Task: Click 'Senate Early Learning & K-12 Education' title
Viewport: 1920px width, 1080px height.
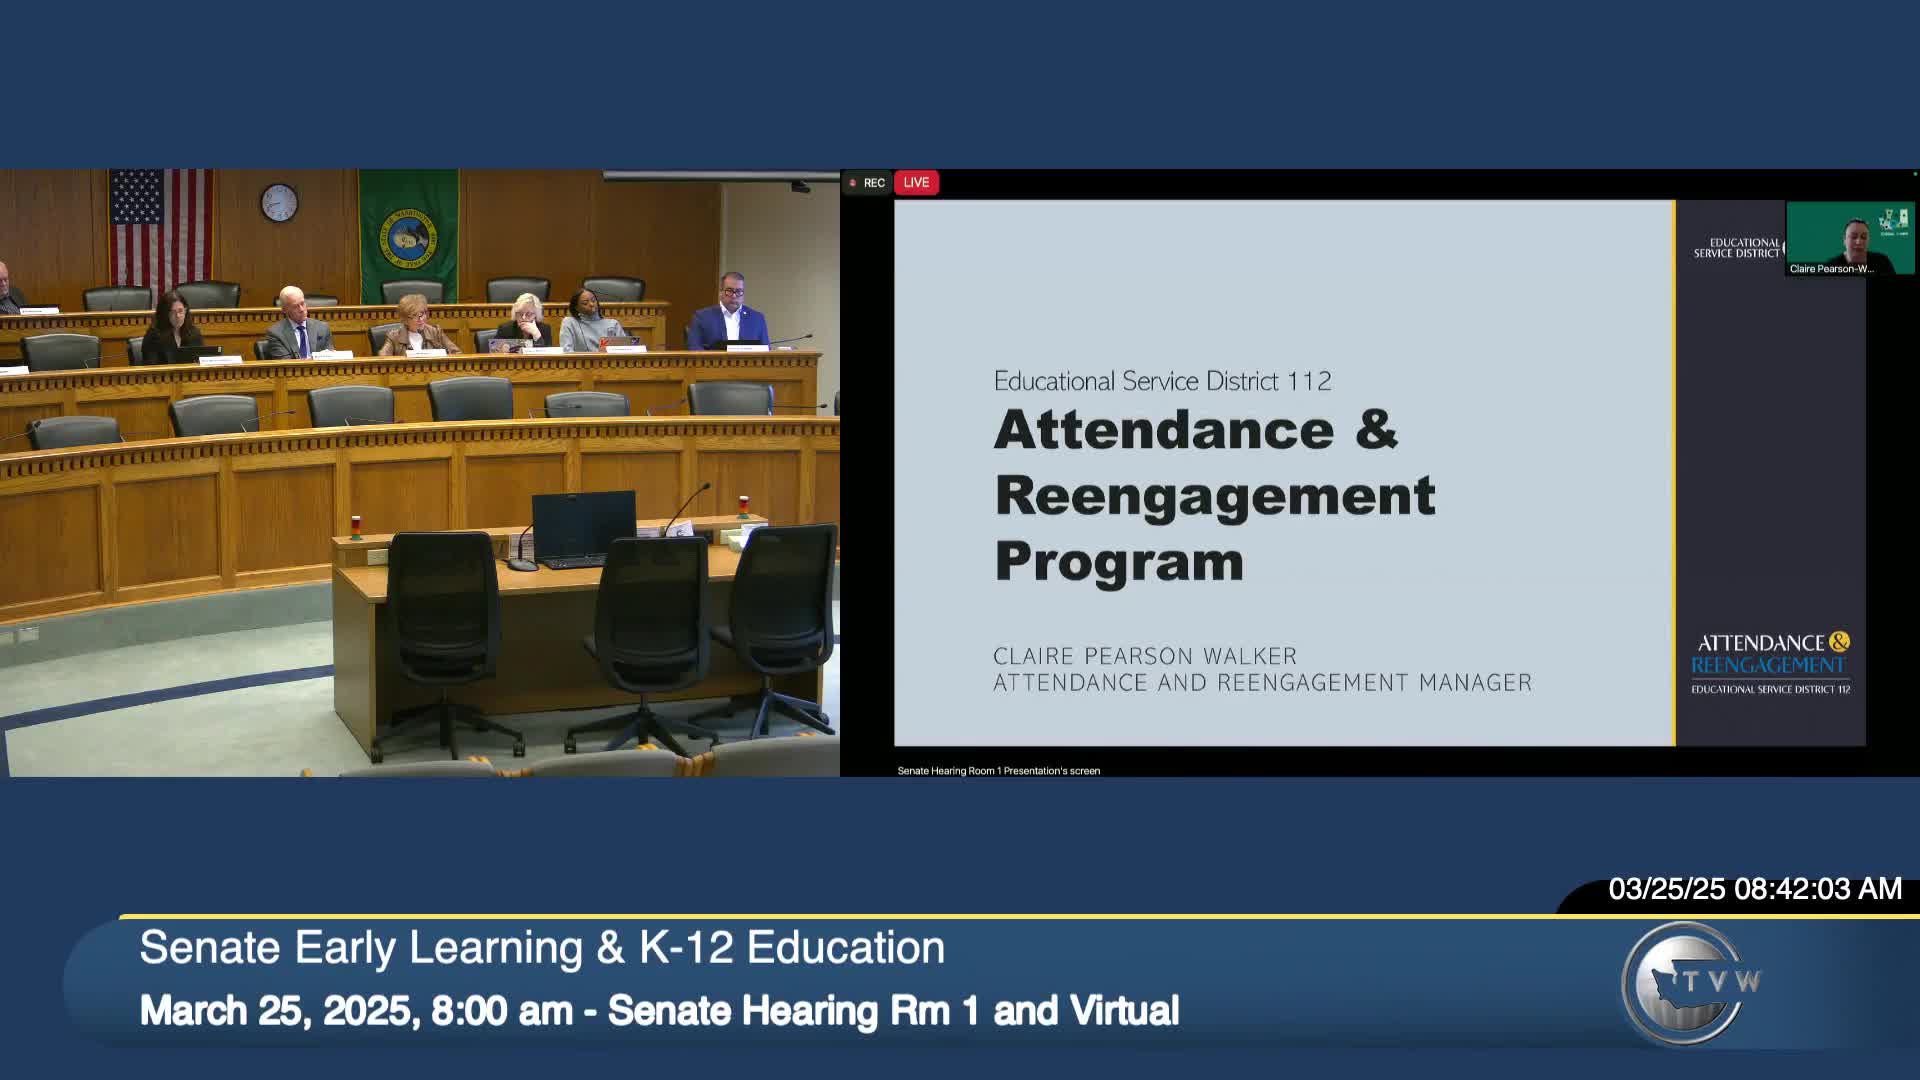Action: (542, 948)
